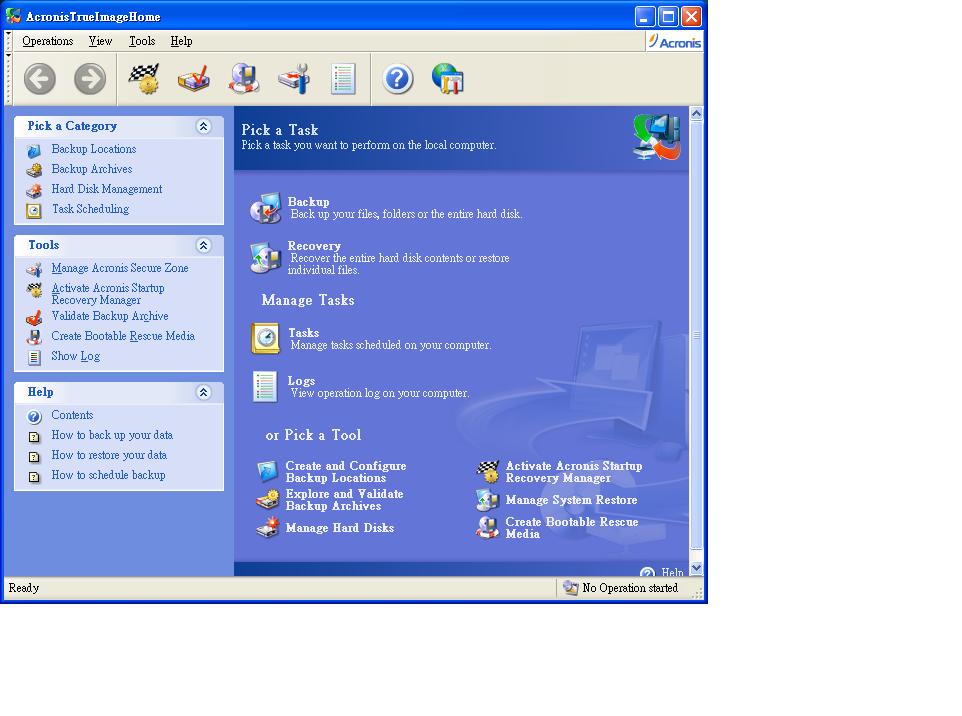The height and width of the screenshot is (716, 962).
Task: Open How to restore your data
Action: 109,455
